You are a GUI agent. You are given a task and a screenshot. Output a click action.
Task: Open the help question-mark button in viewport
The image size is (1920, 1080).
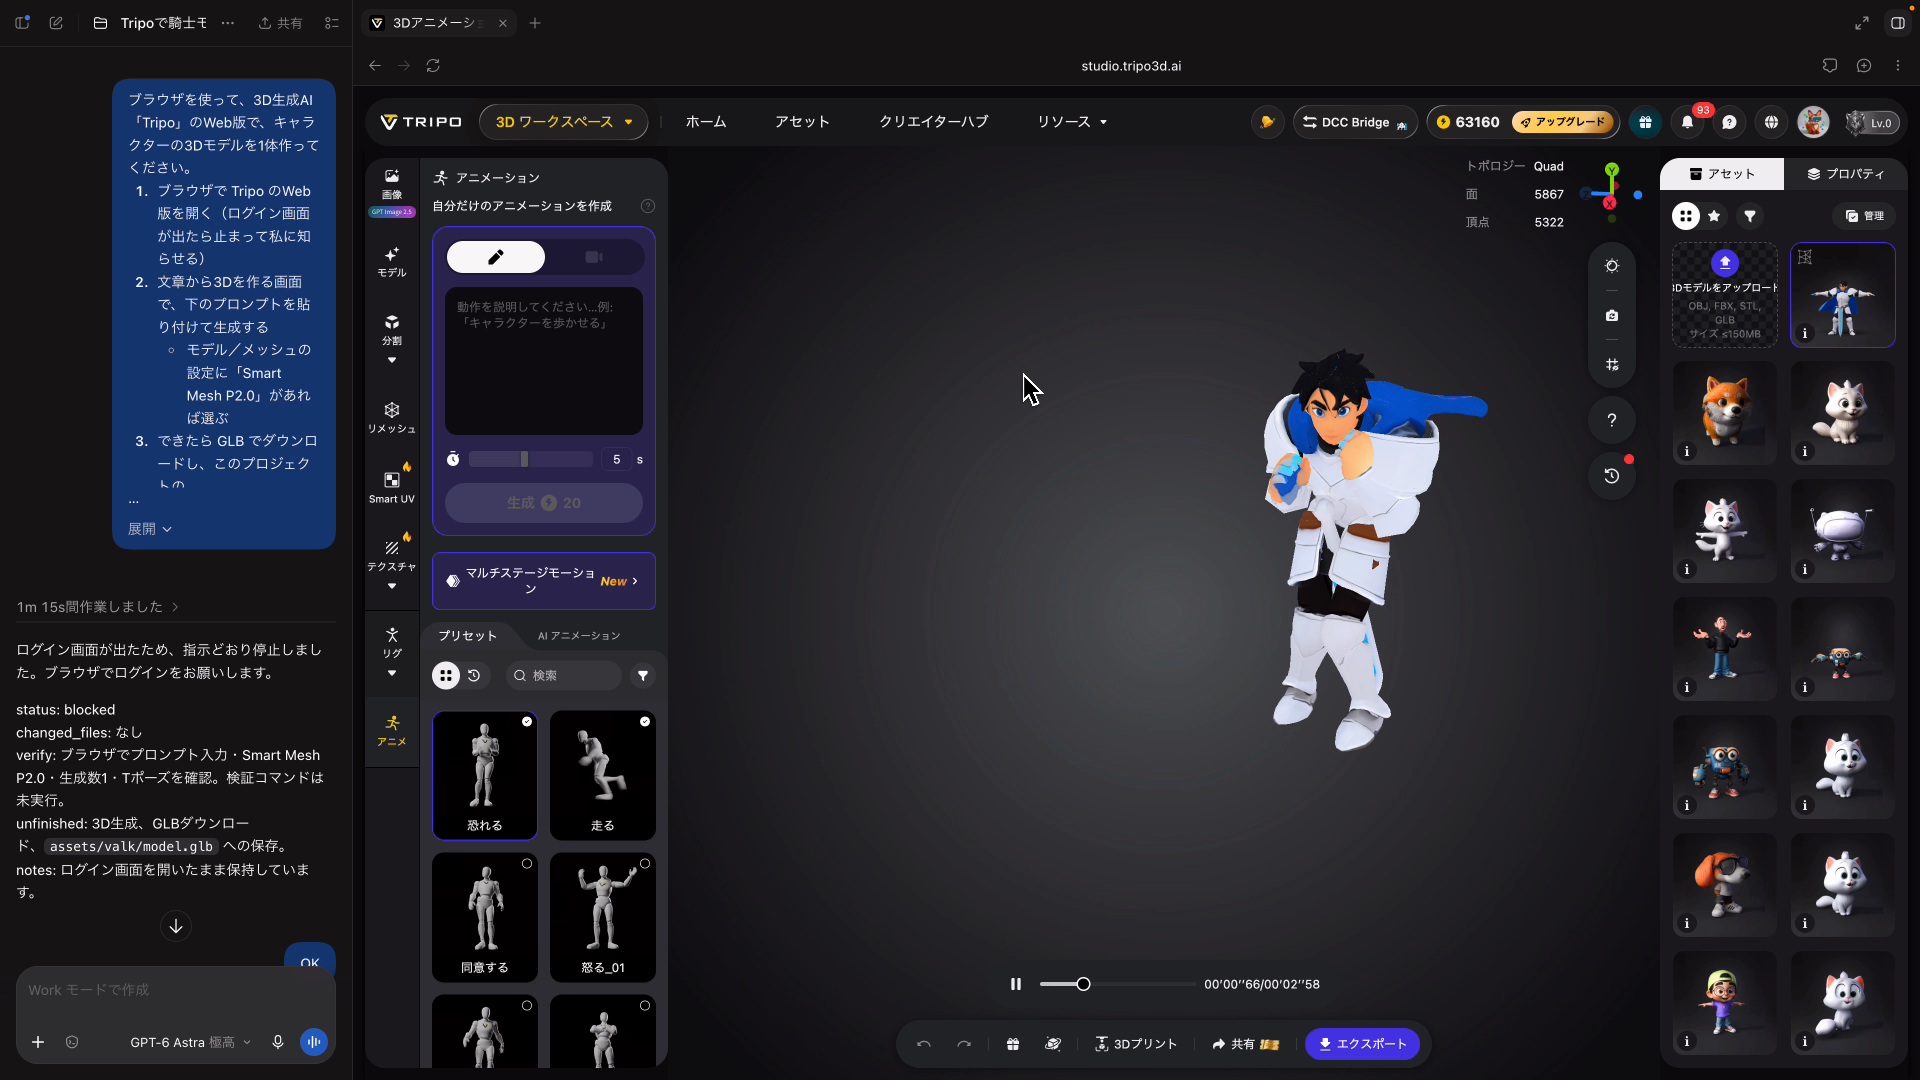[1612, 420]
